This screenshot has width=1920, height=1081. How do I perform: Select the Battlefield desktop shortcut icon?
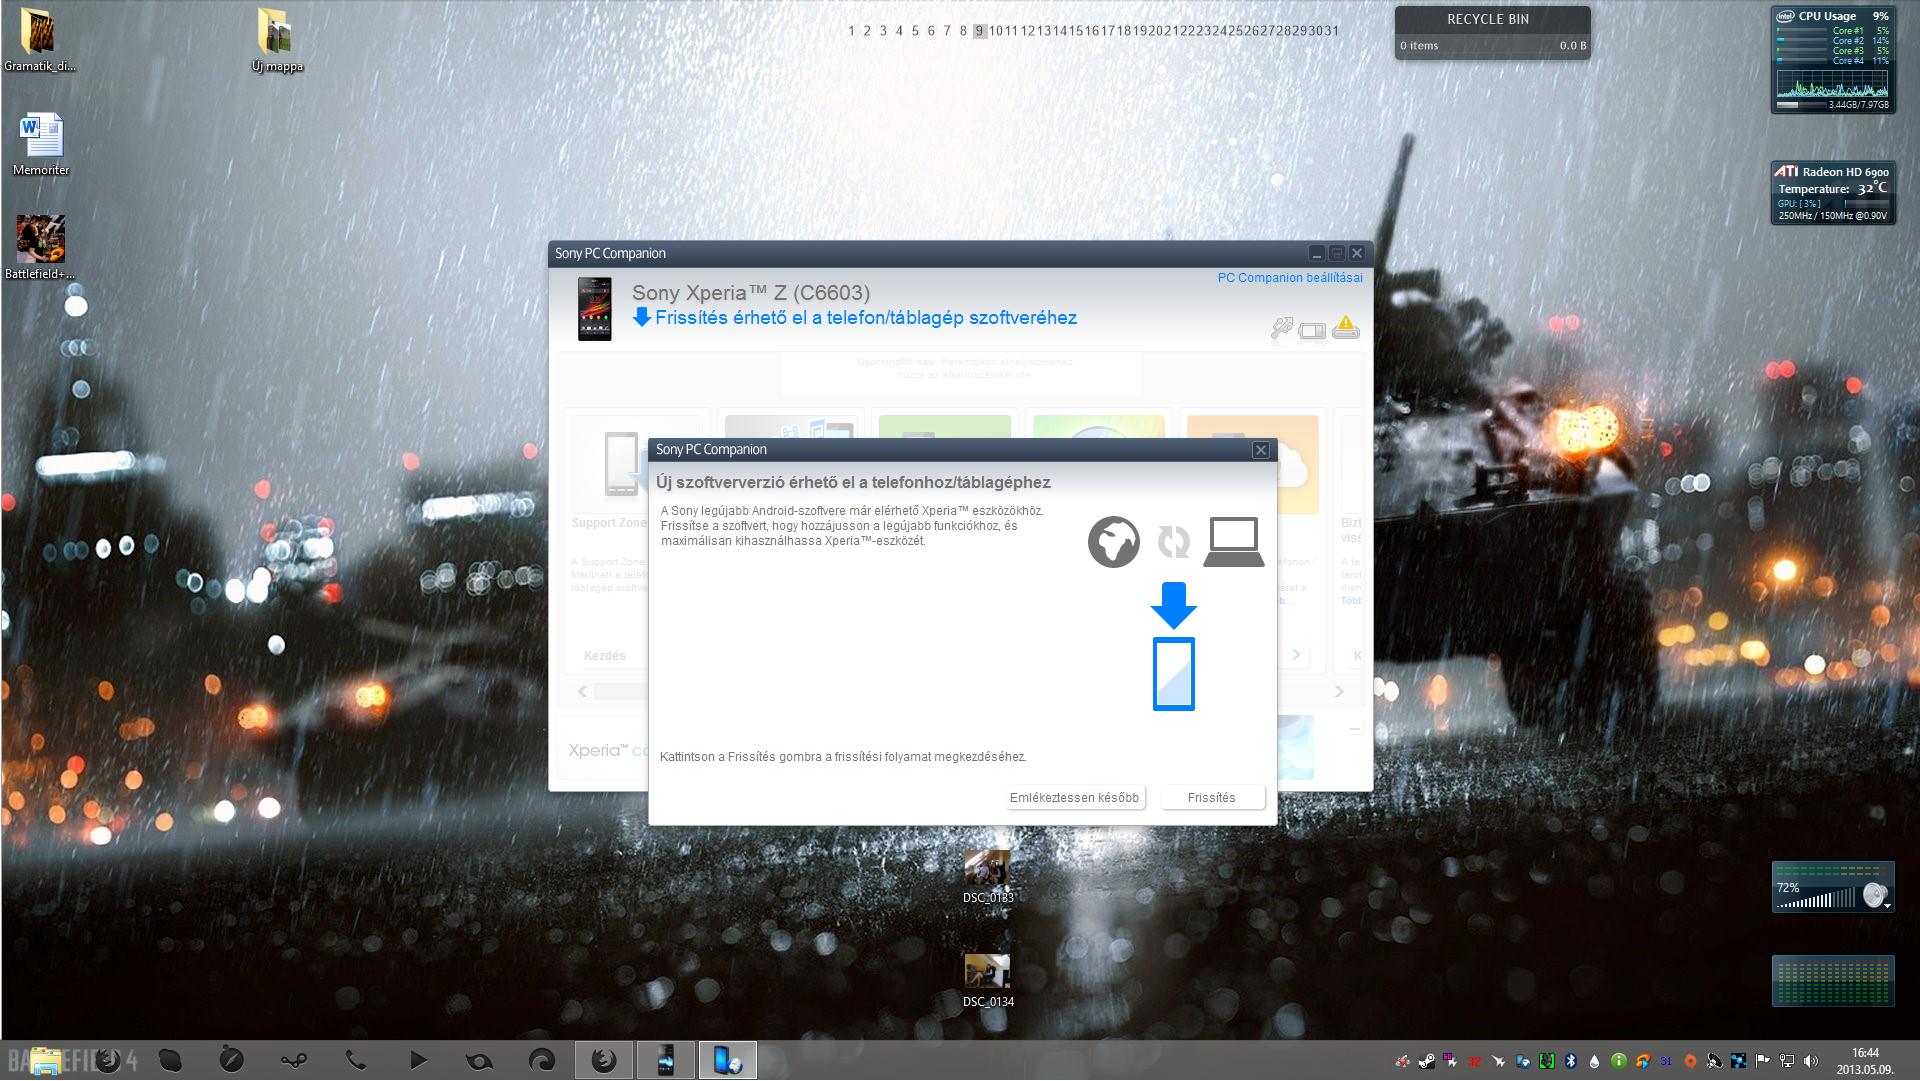(40, 247)
